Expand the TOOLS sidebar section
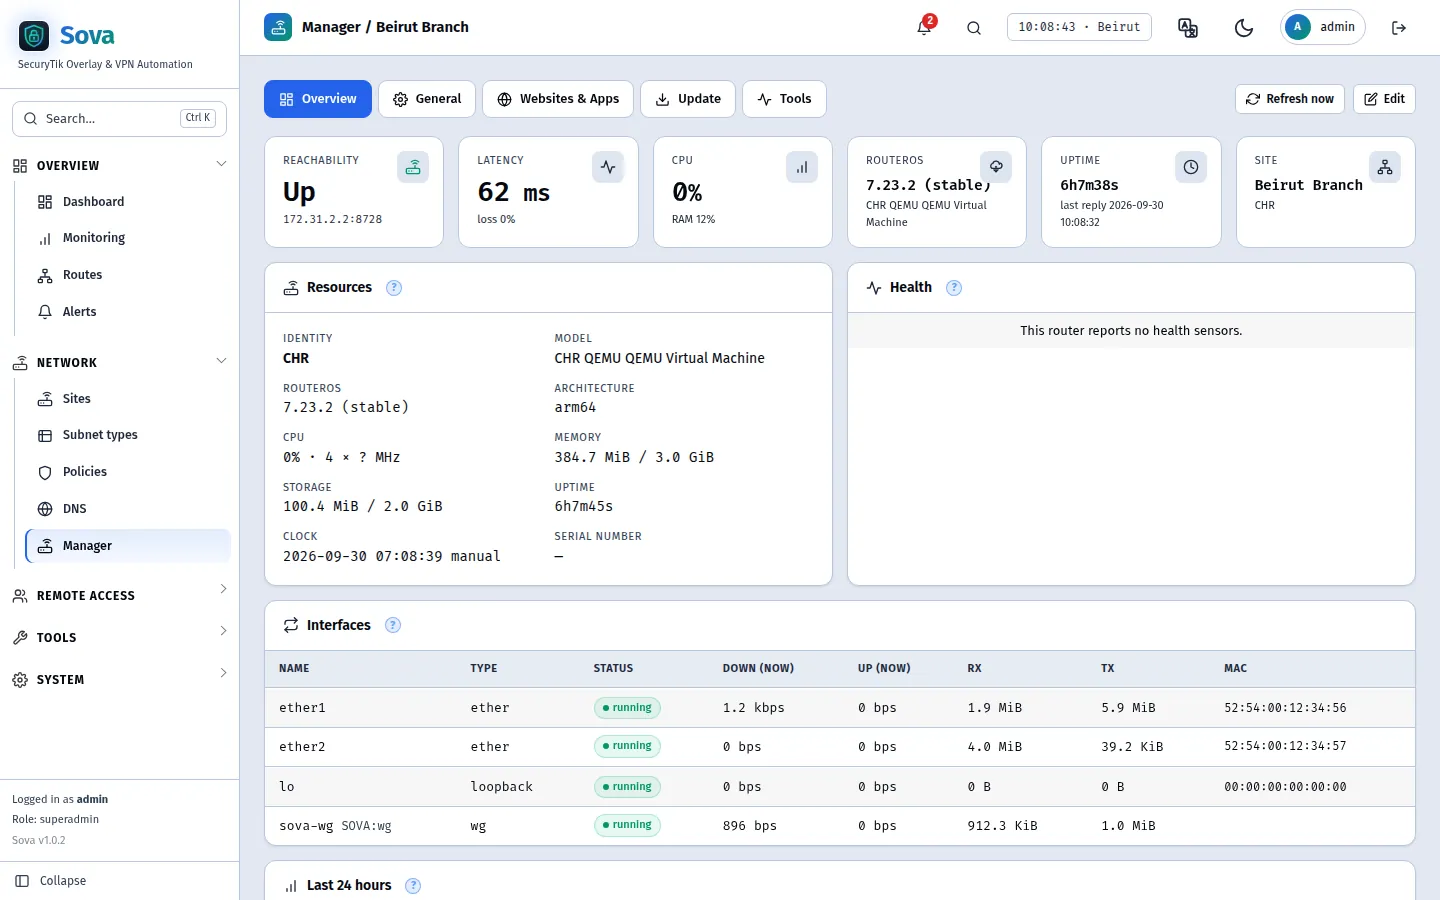The height and width of the screenshot is (900, 1440). tap(120, 637)
